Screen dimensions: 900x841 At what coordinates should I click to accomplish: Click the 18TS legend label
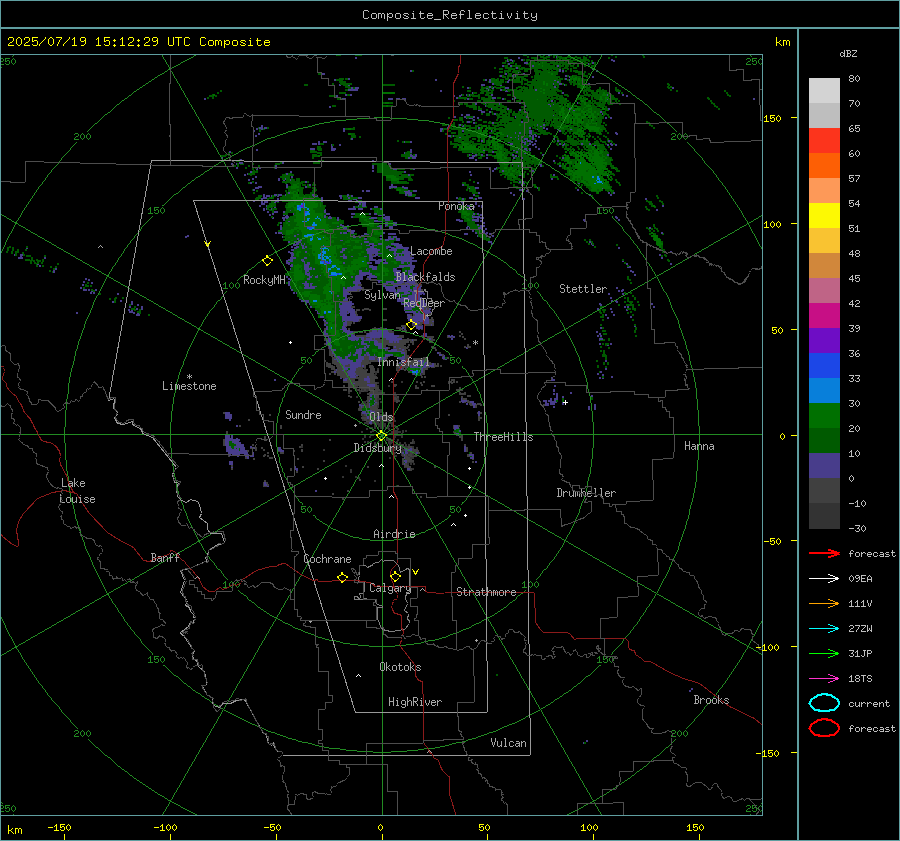click(860, 679)
